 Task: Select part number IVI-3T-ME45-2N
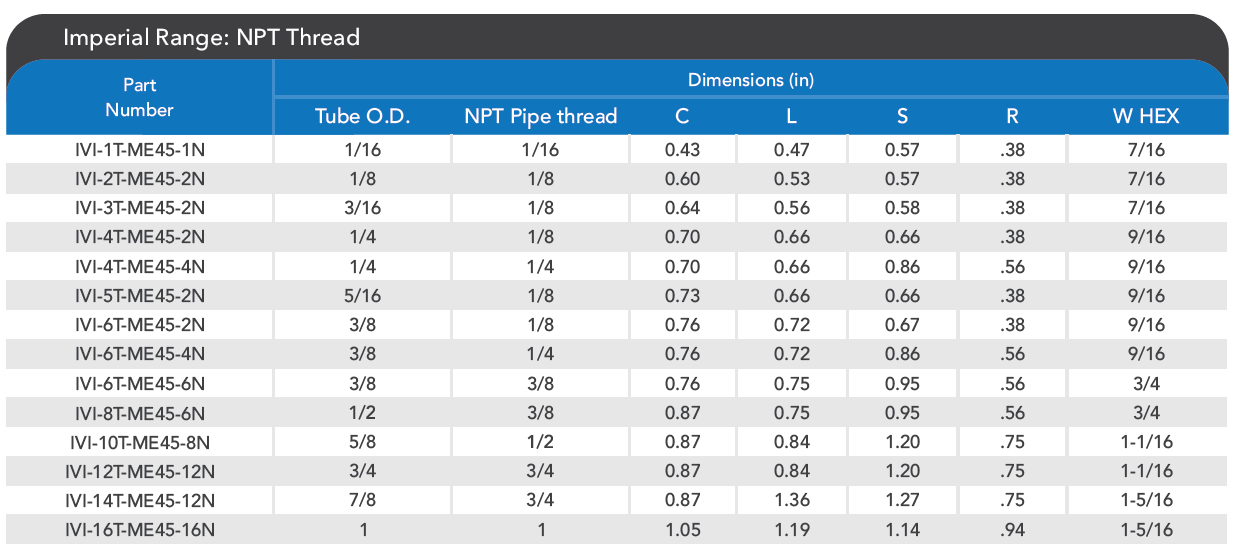coord(140,208)
